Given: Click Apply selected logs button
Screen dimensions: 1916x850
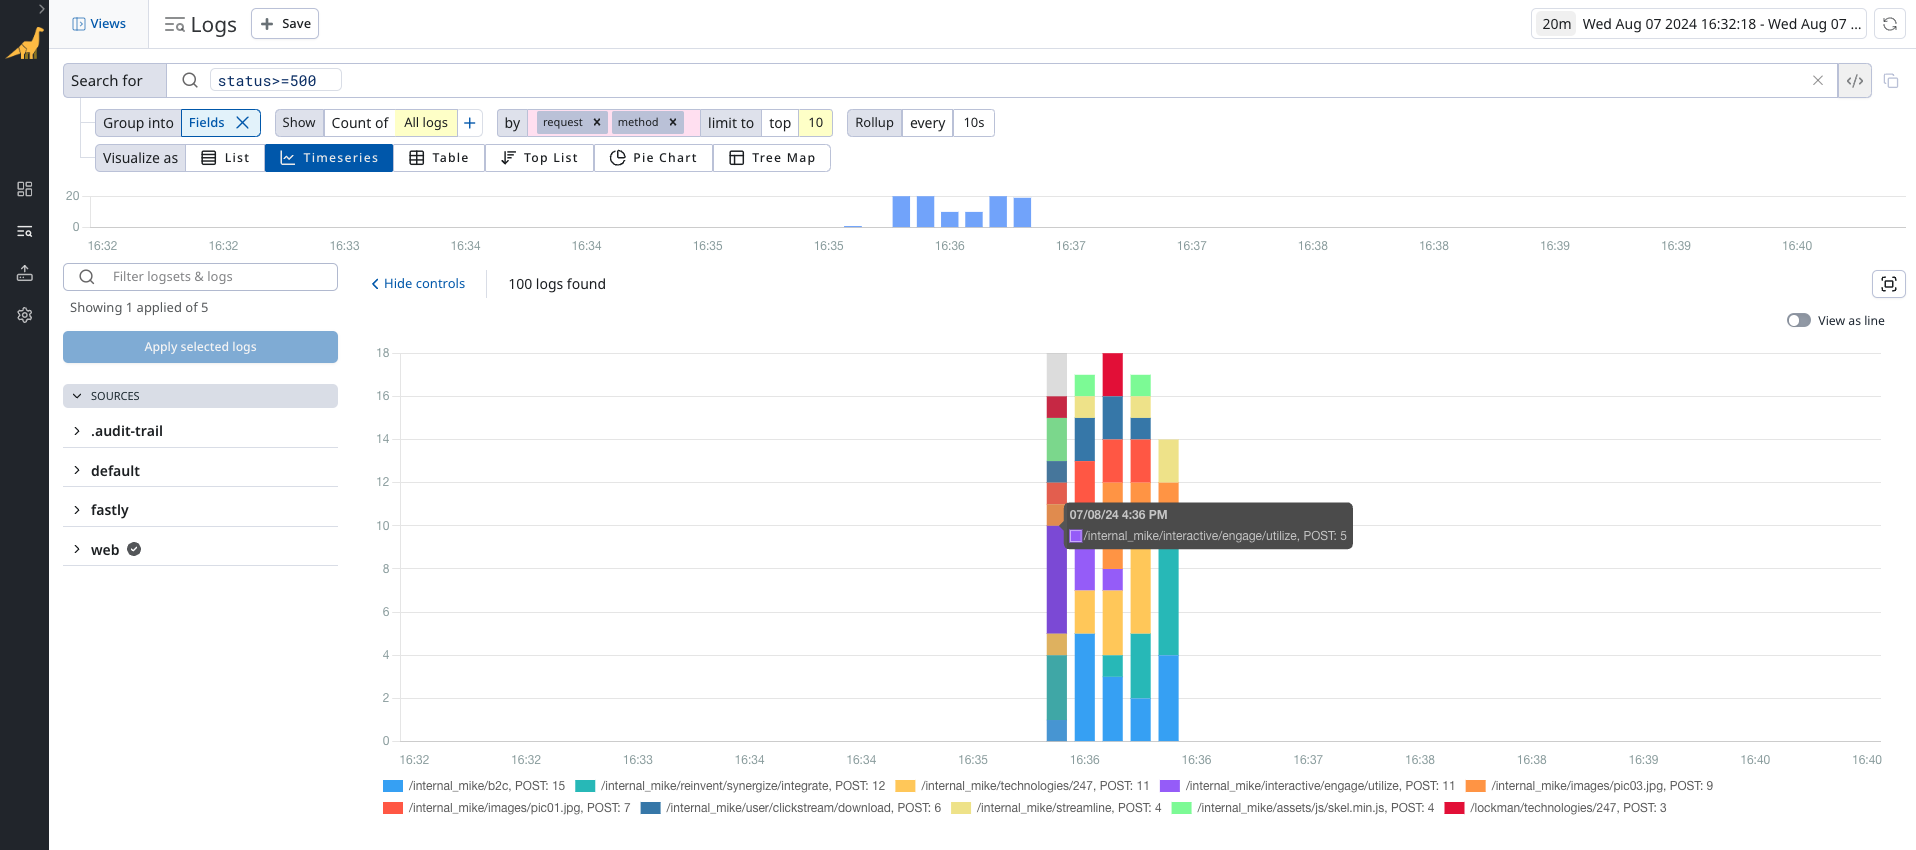Looking at the screenshot, I should pyautogui.click(x=200, y=347).
